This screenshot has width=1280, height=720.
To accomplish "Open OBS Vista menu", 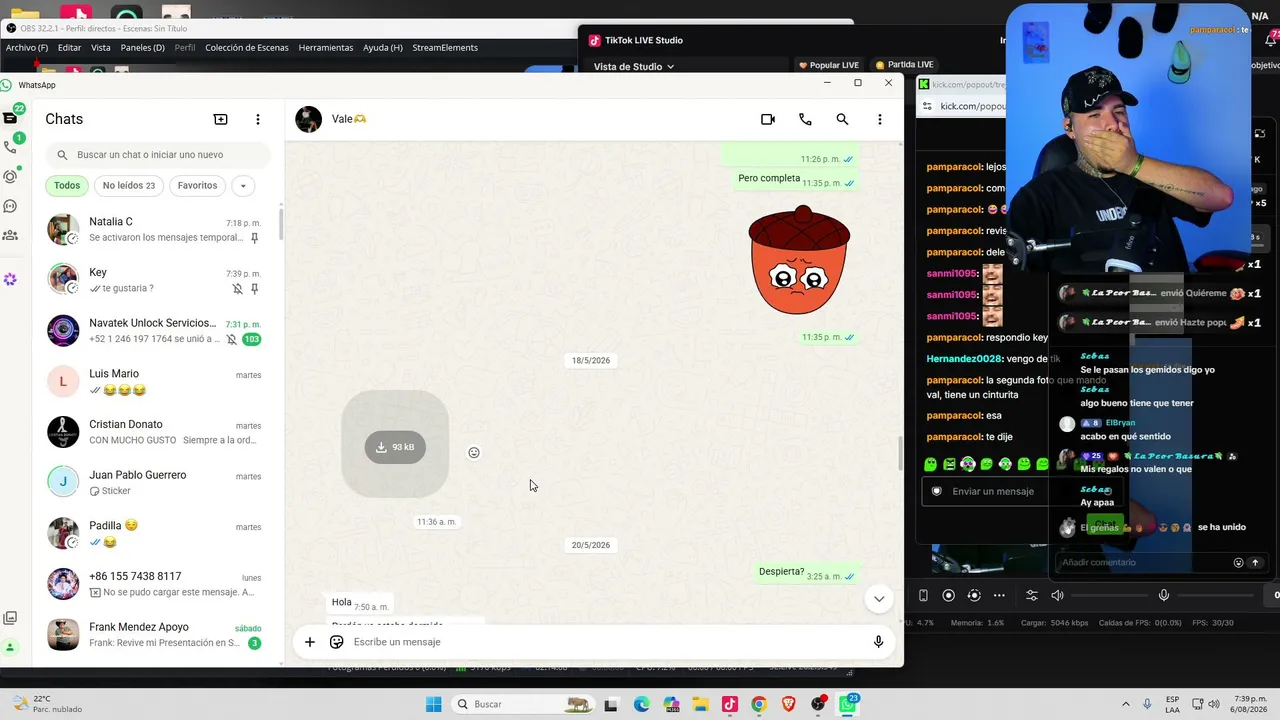I will point(101,48).
